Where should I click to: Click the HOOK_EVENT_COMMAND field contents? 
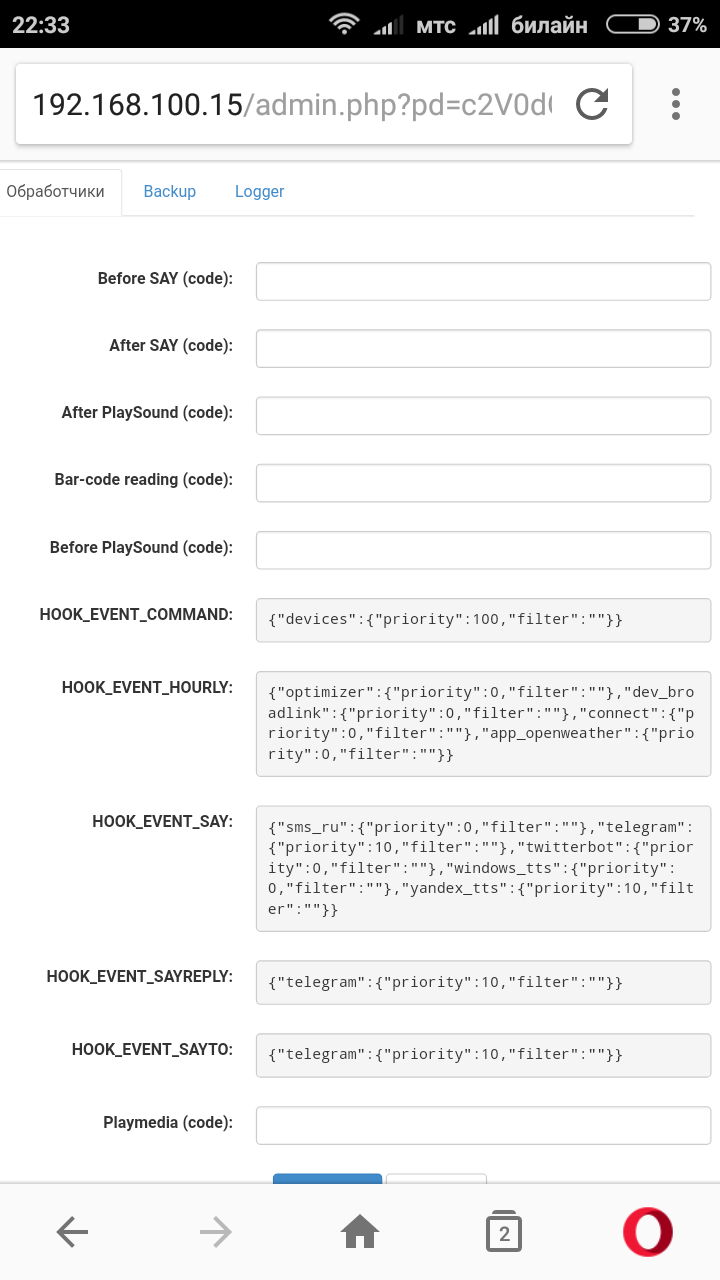(x=482, y=619)
